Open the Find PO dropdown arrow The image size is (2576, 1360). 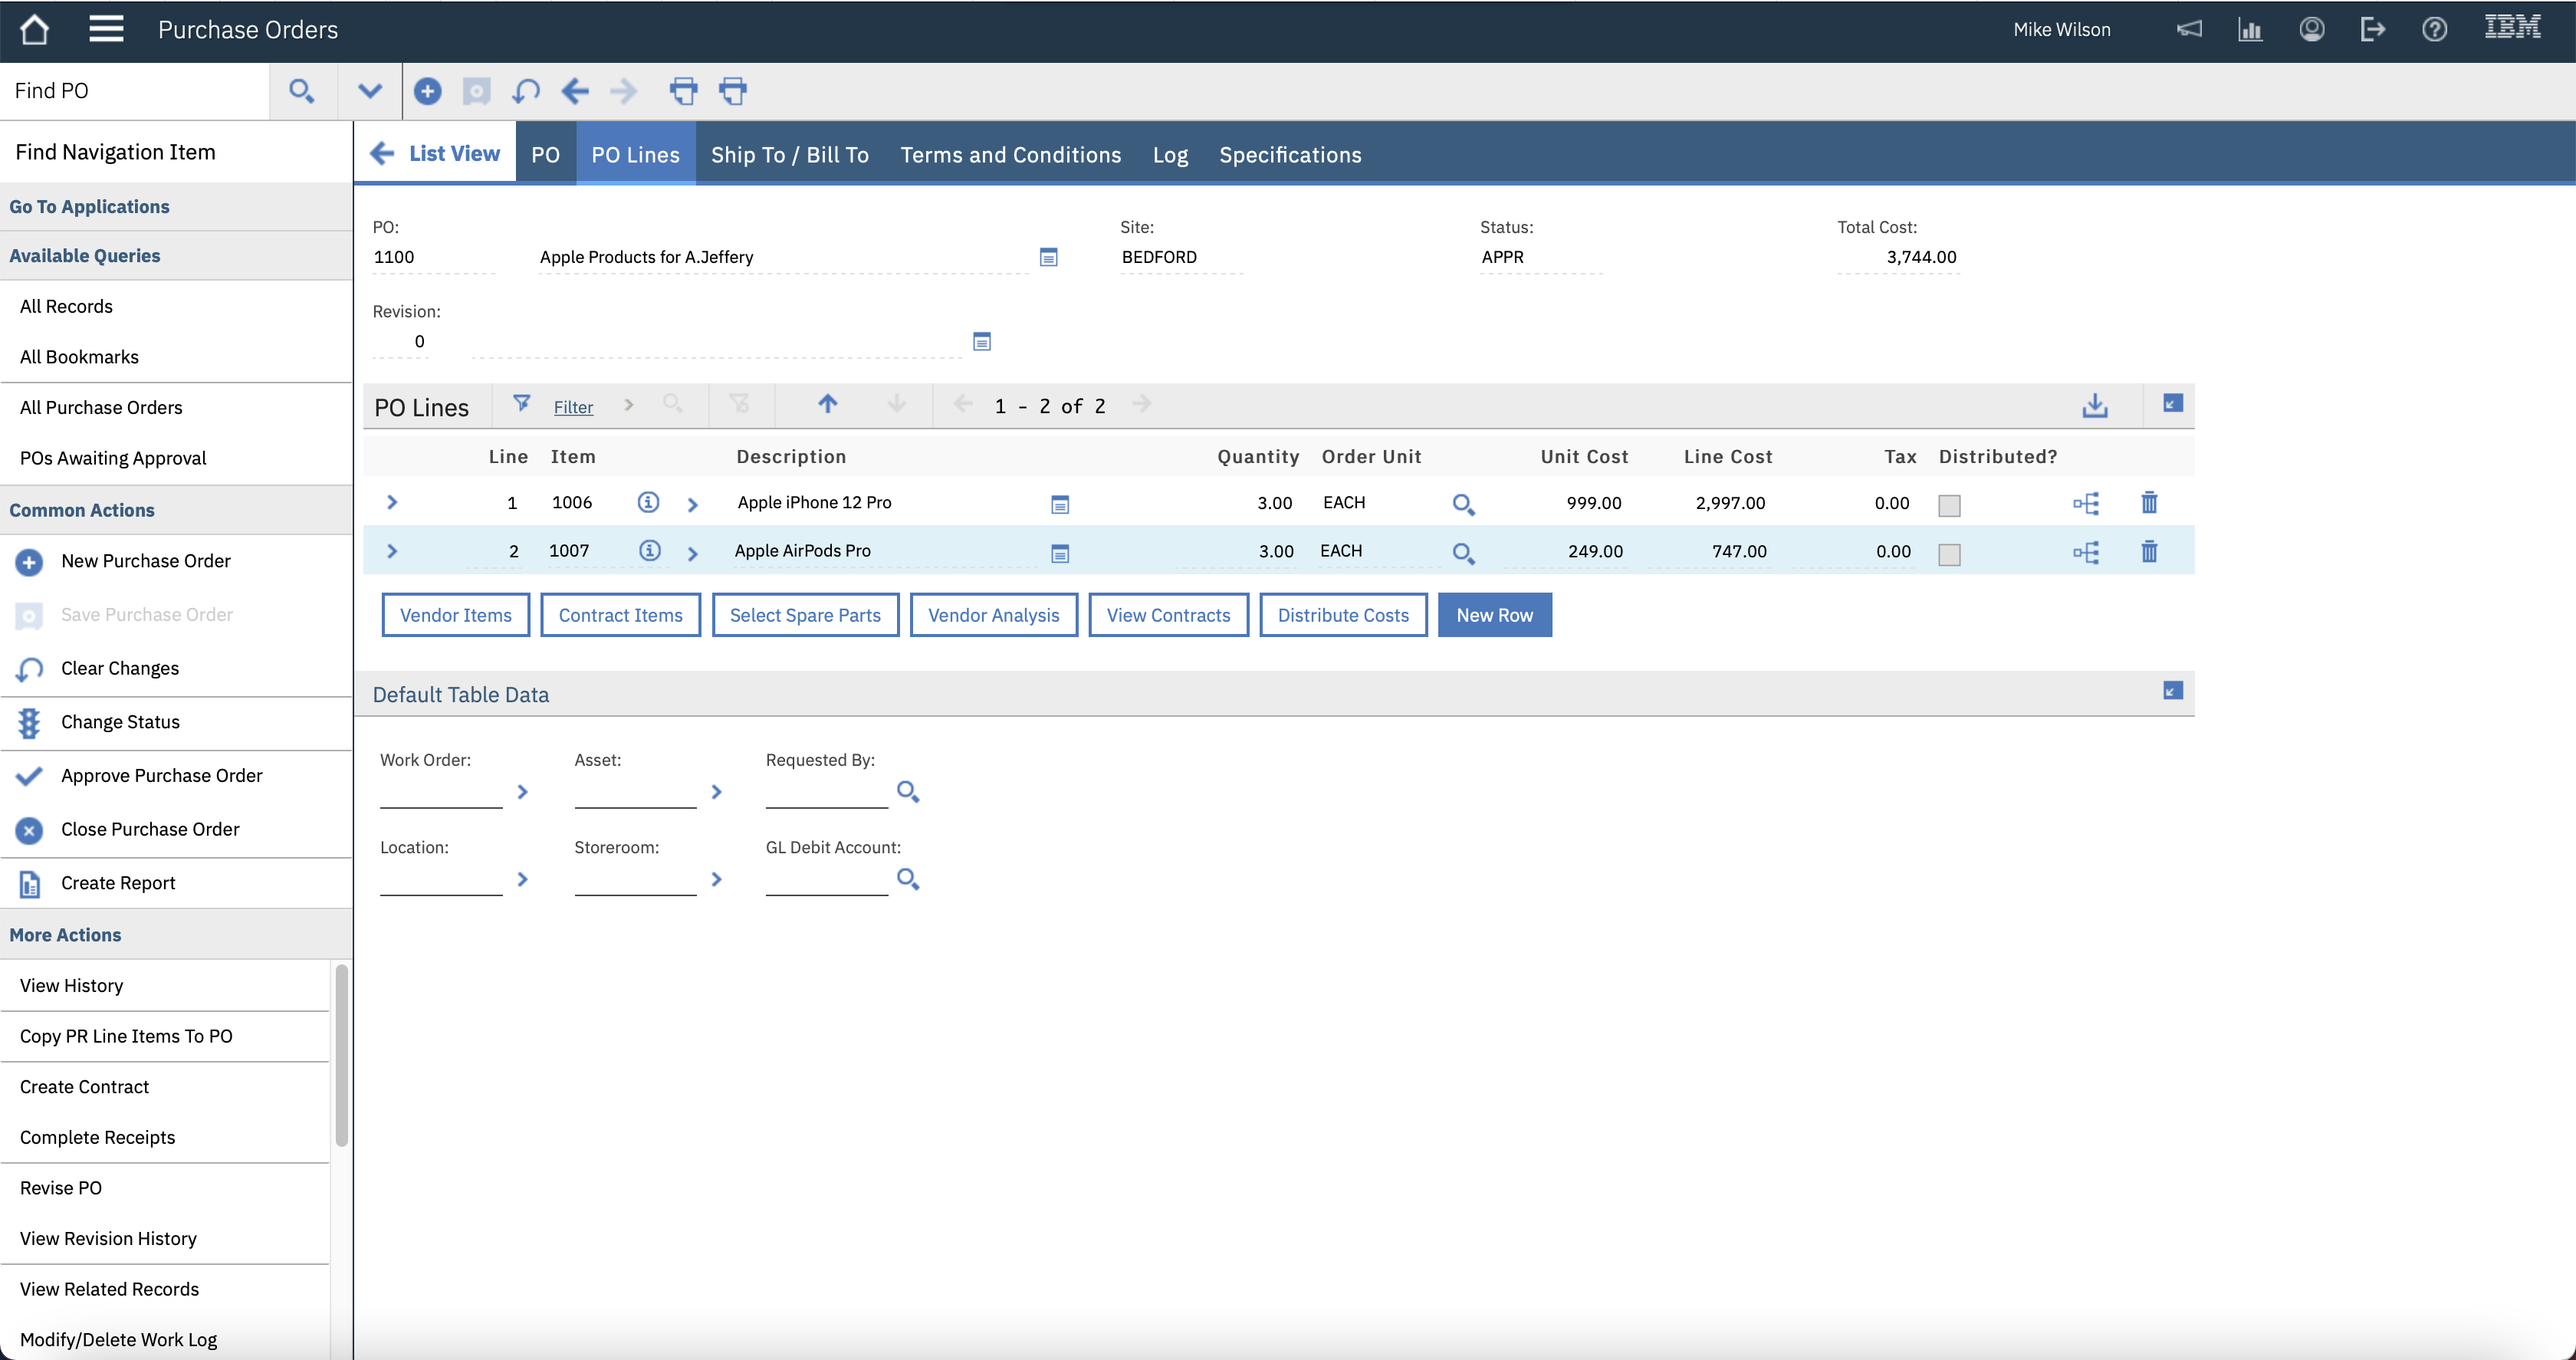[x=370, y=91]
